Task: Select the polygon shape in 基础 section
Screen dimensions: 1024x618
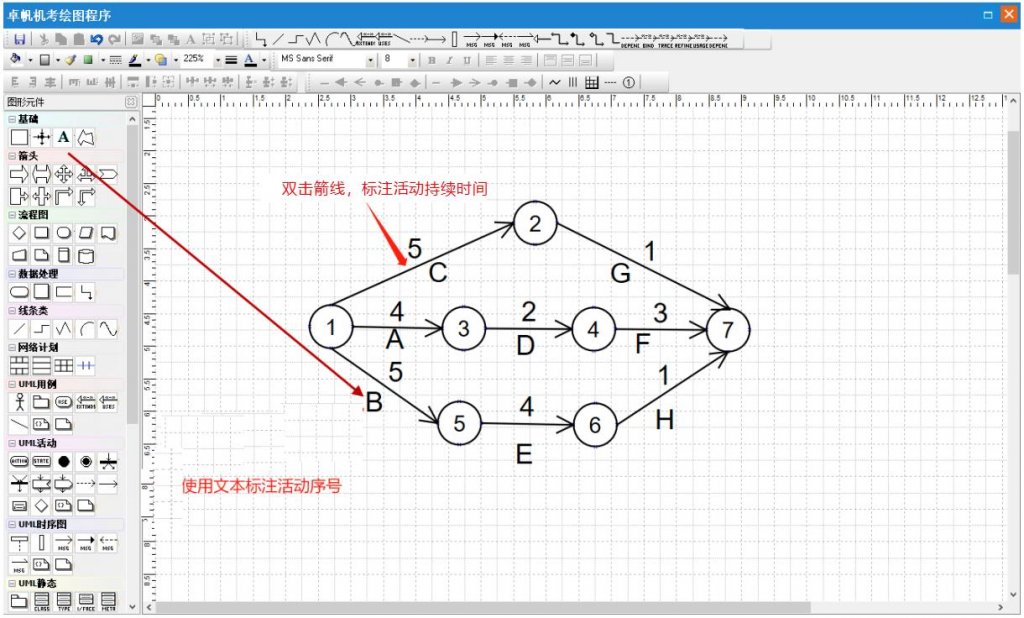Action: (86, 137)
